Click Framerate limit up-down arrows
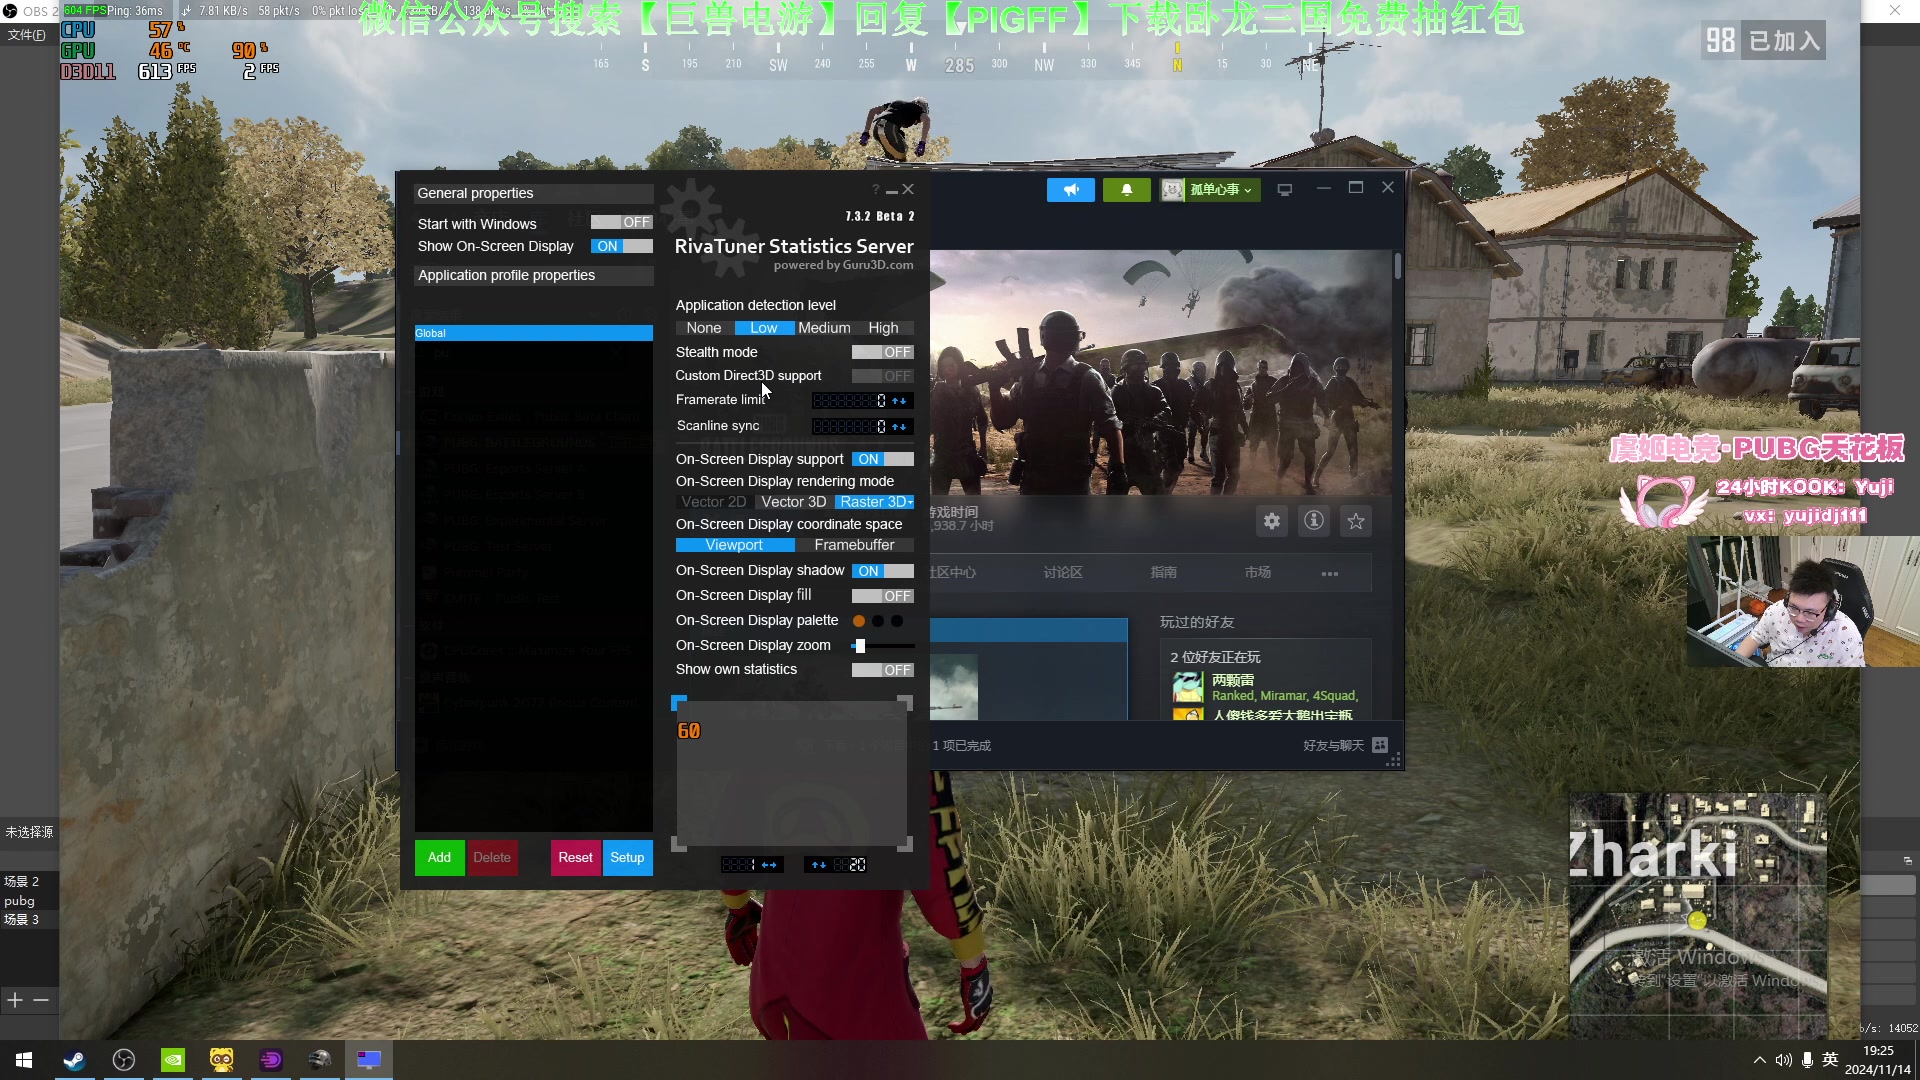 tap(900, 401)
